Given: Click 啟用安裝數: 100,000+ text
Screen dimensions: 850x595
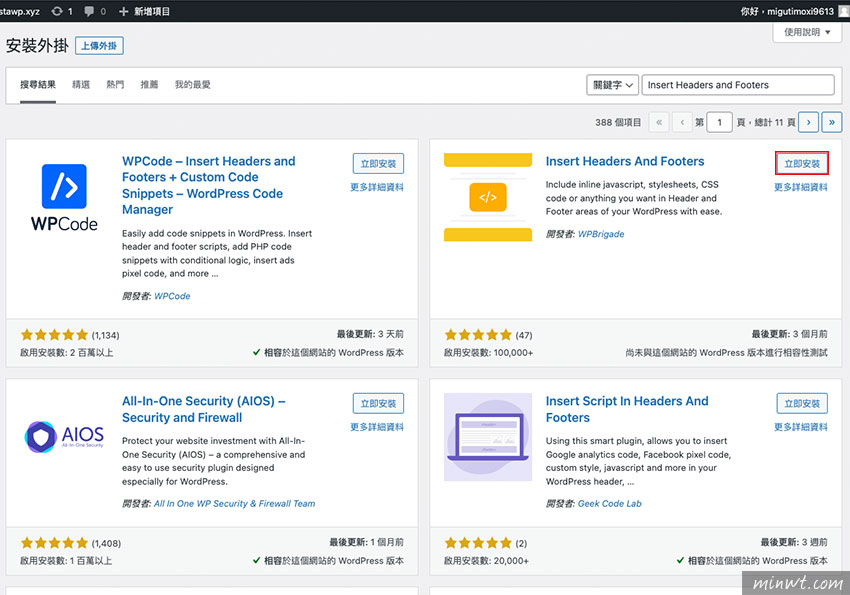Looking at the screenshot, I should [x=488, y=353].
